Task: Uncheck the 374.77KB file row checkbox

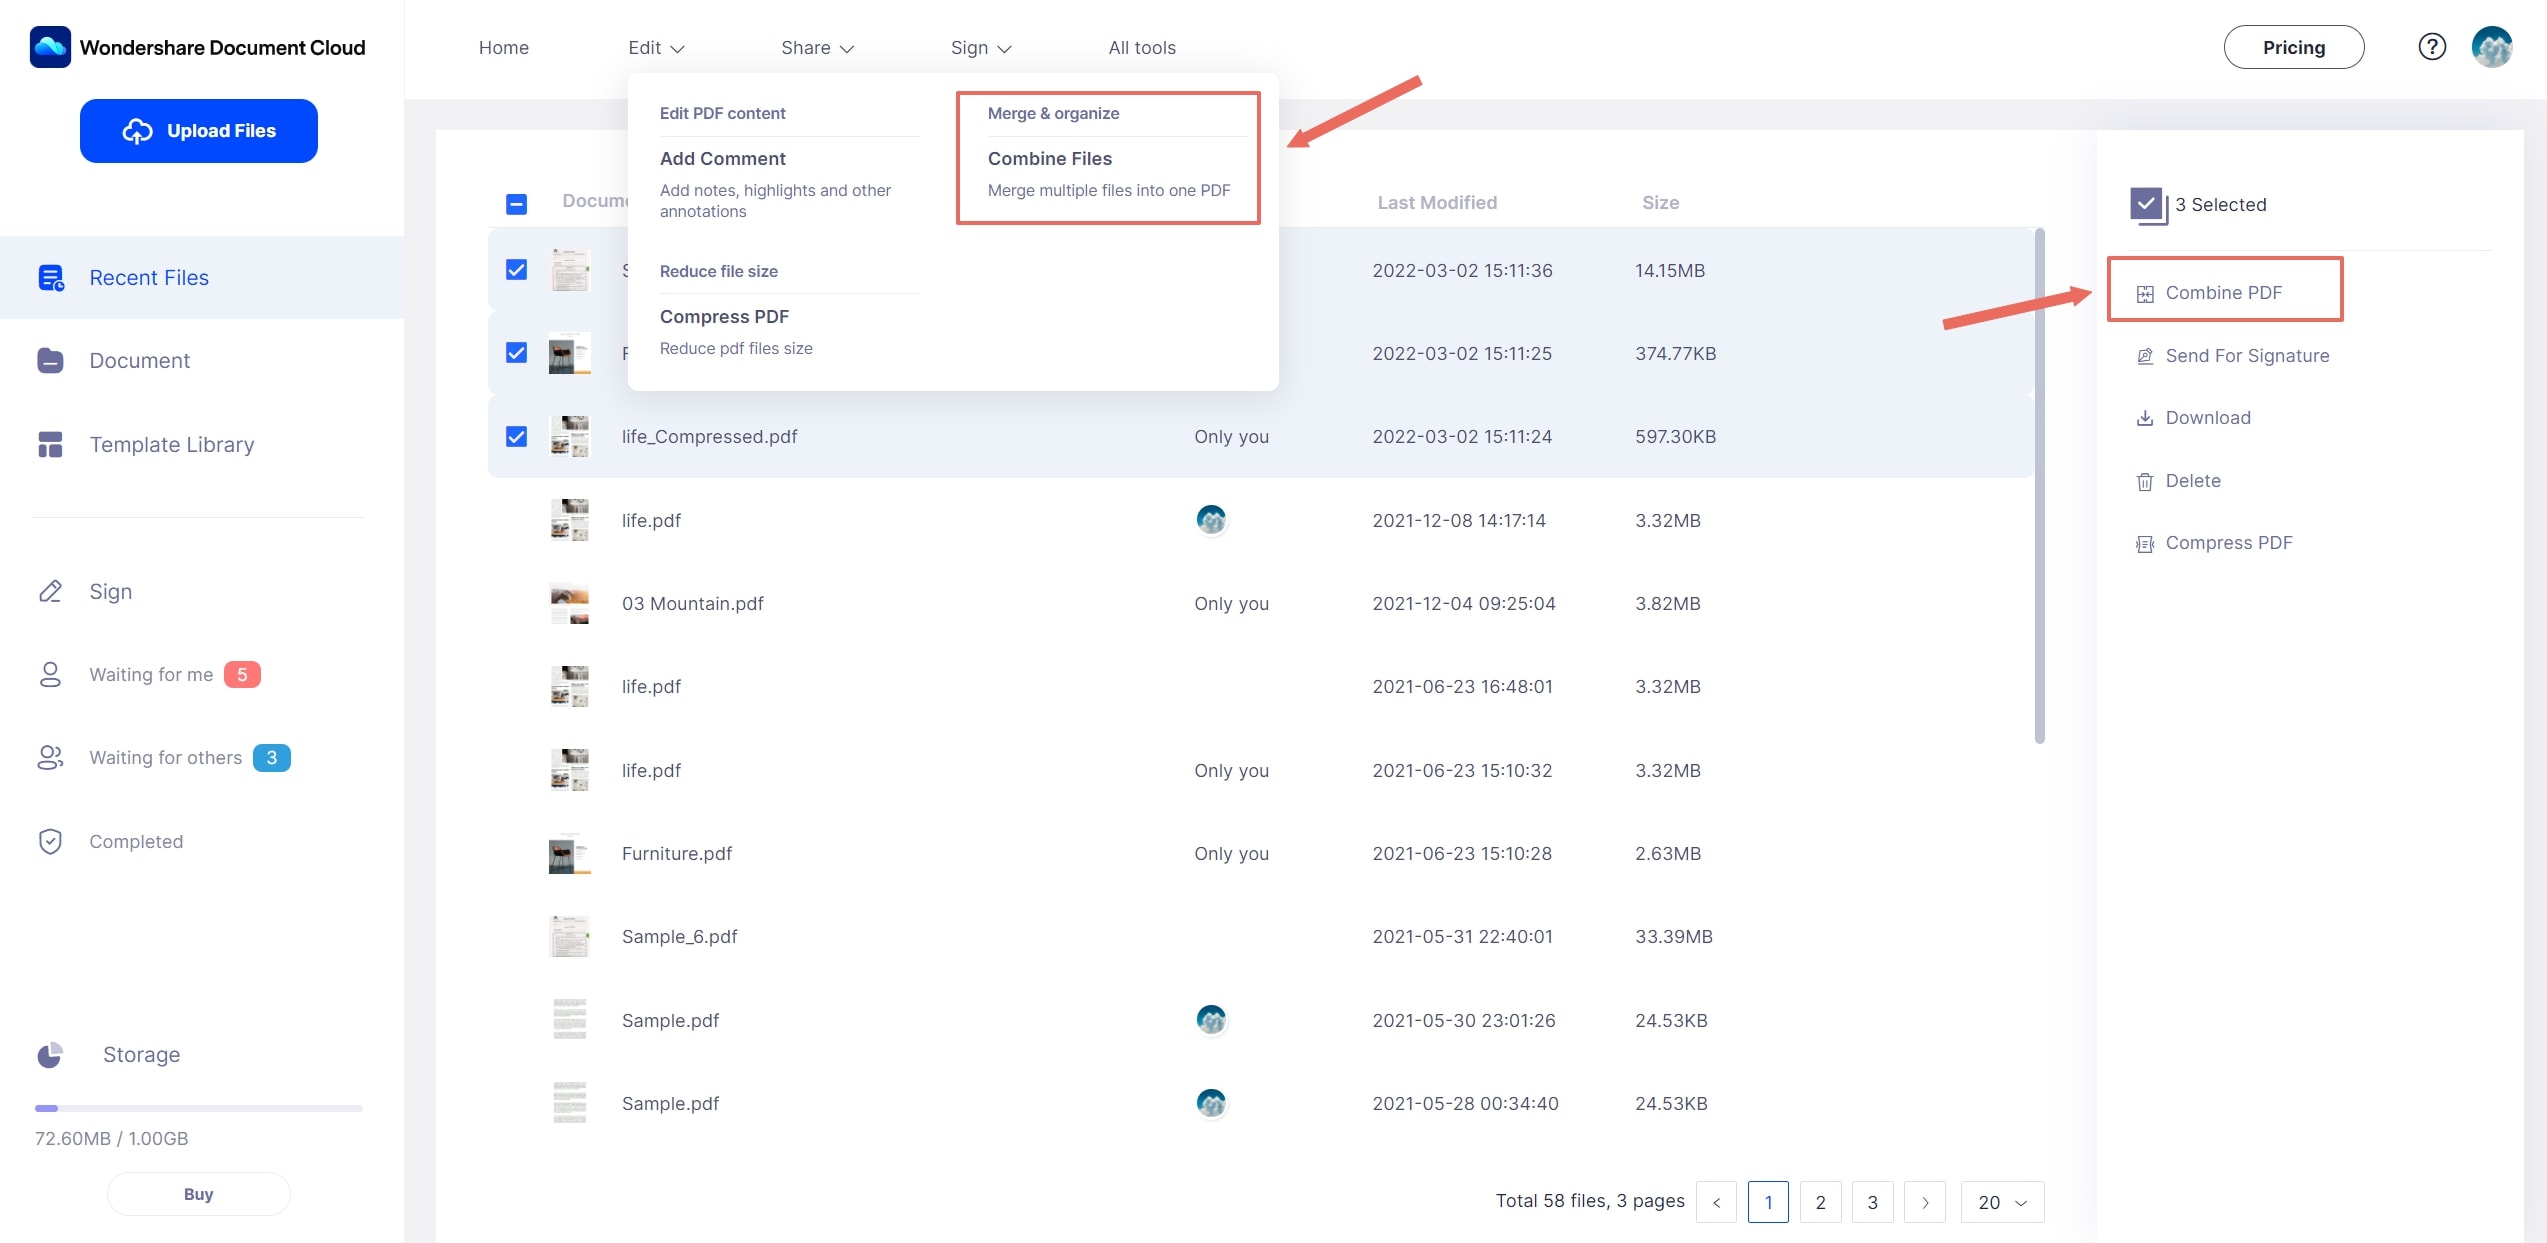Action: click(x=516, y=353)
